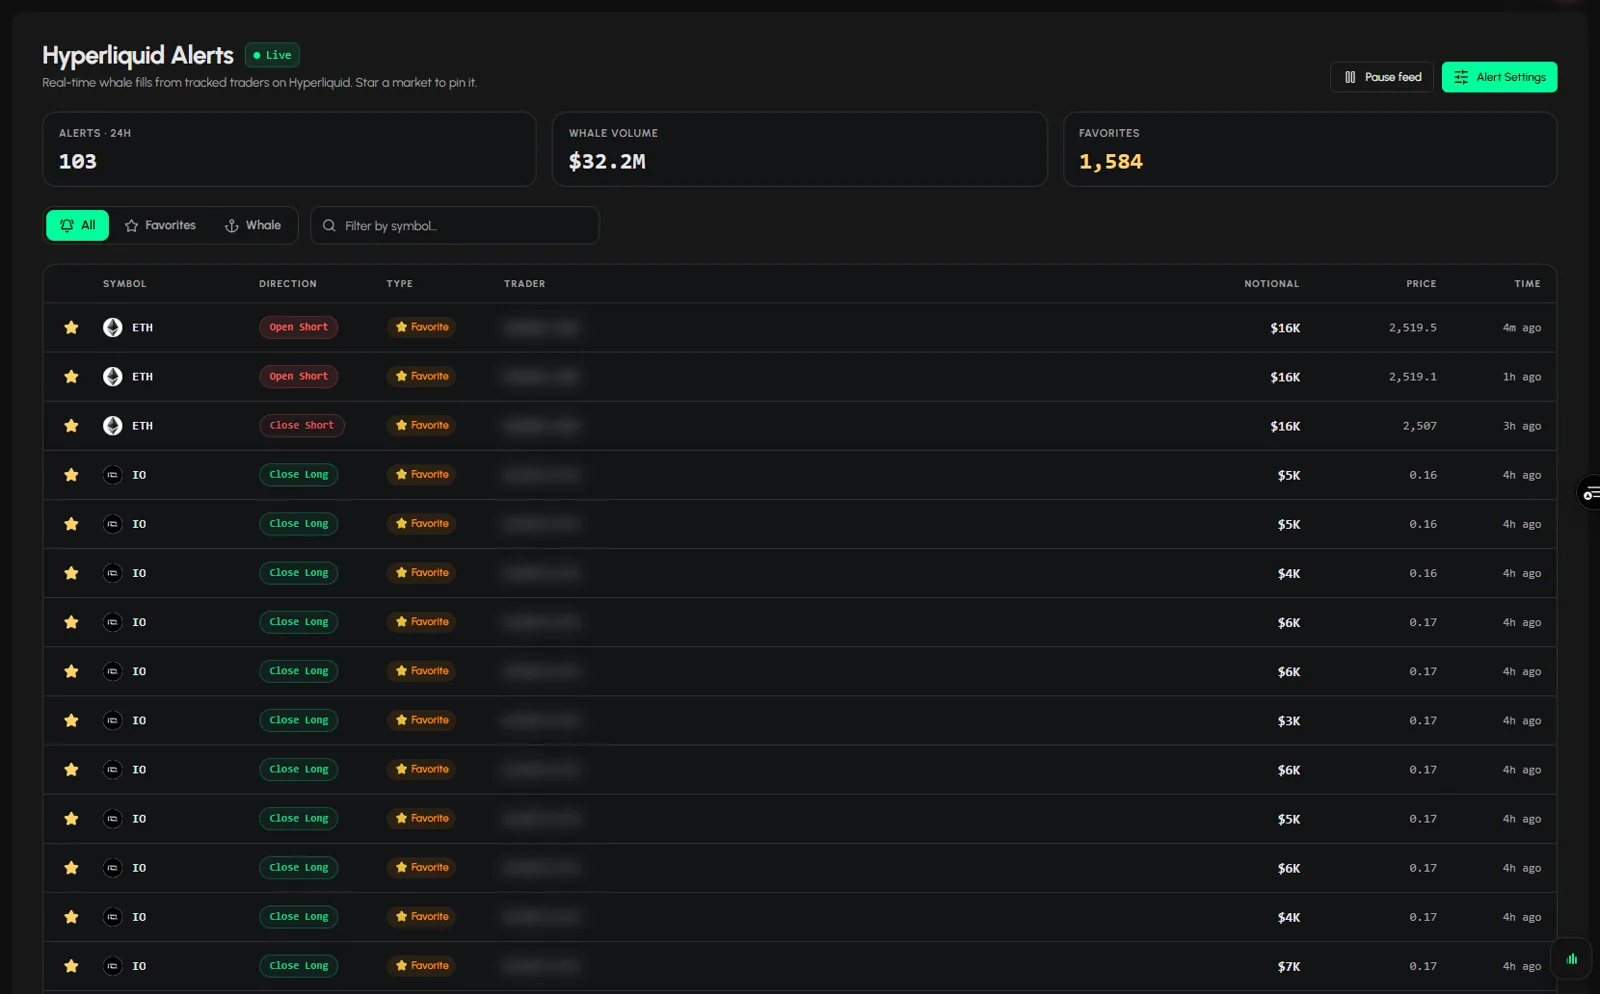Click Favorite badge in IO $4K at 0.17 row

[421, 916]
